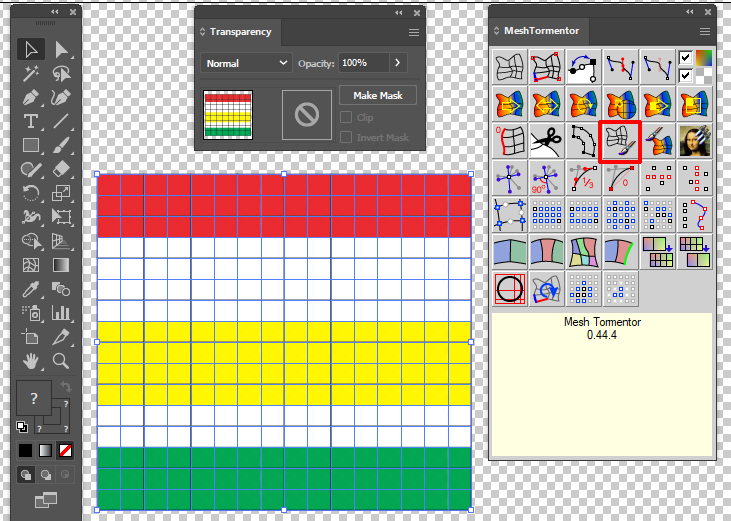Click the red-highlighted mesh brush icon
731x521 pixels.
click(x=619, y=141)
